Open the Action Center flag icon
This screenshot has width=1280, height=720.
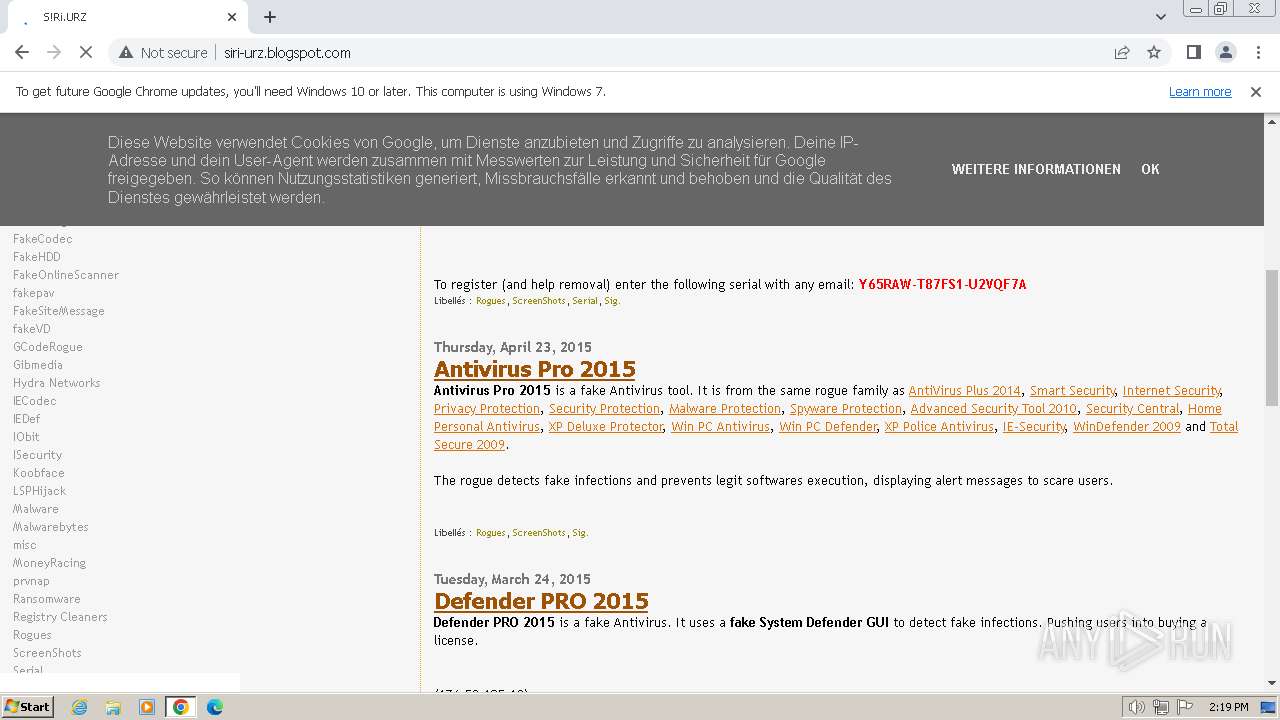click(x=1185, y=707)
